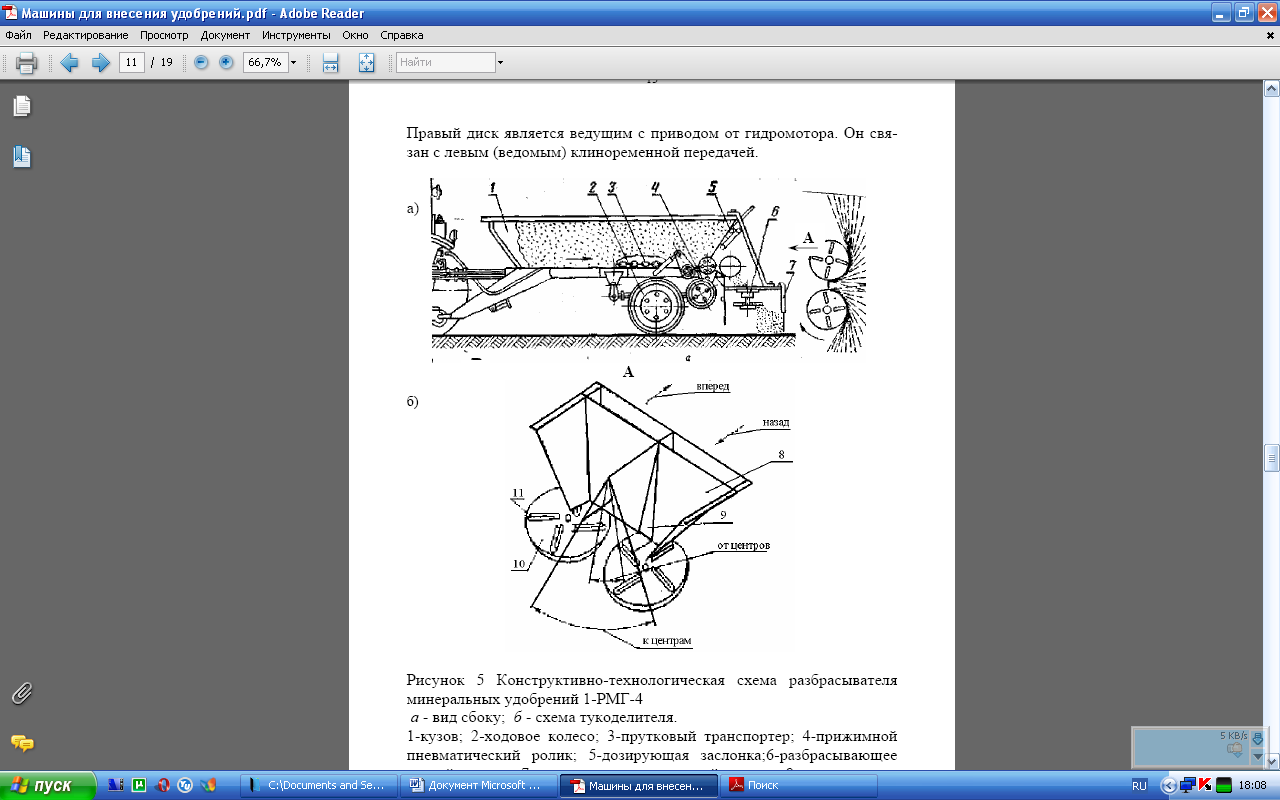1280x800 pixels.
Task: Go to next page arrow
Action: (100, 63)
